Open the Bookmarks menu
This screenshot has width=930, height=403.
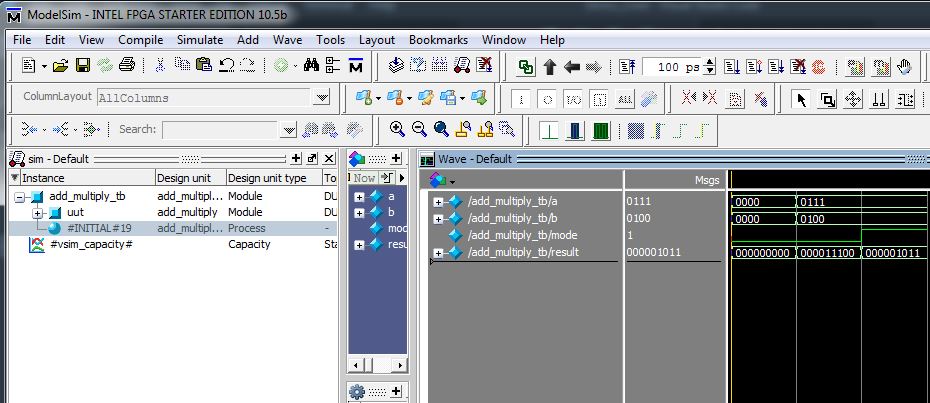point(438,40)
